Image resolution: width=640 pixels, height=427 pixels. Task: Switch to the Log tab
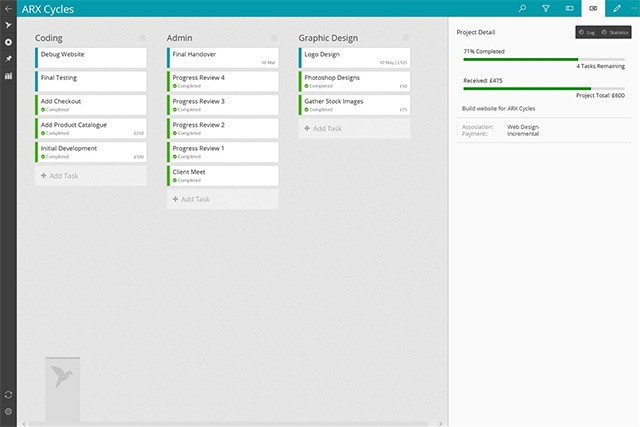click(587, 32)
